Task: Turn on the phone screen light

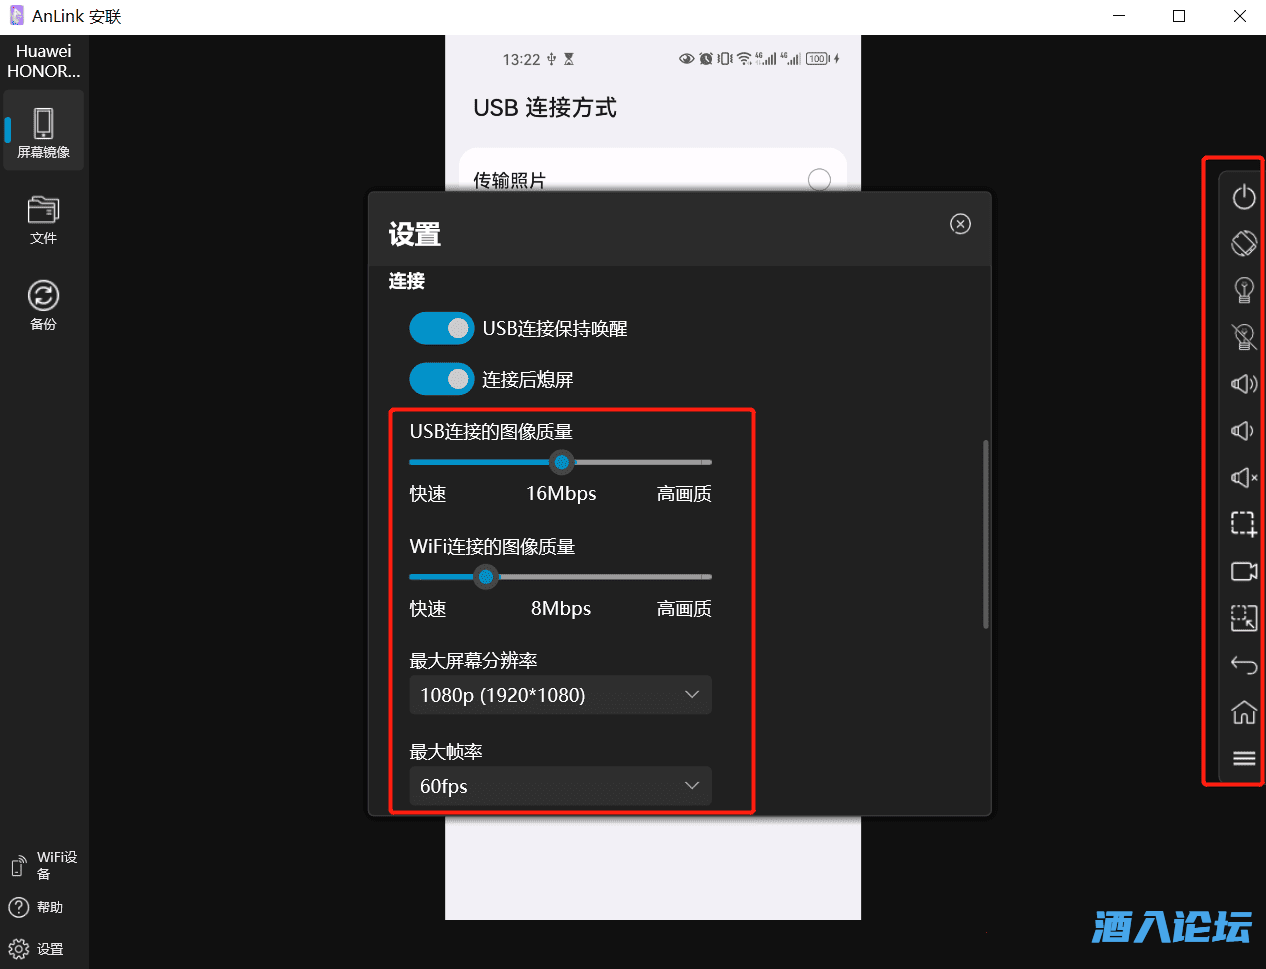Action: click(1244, 289)
